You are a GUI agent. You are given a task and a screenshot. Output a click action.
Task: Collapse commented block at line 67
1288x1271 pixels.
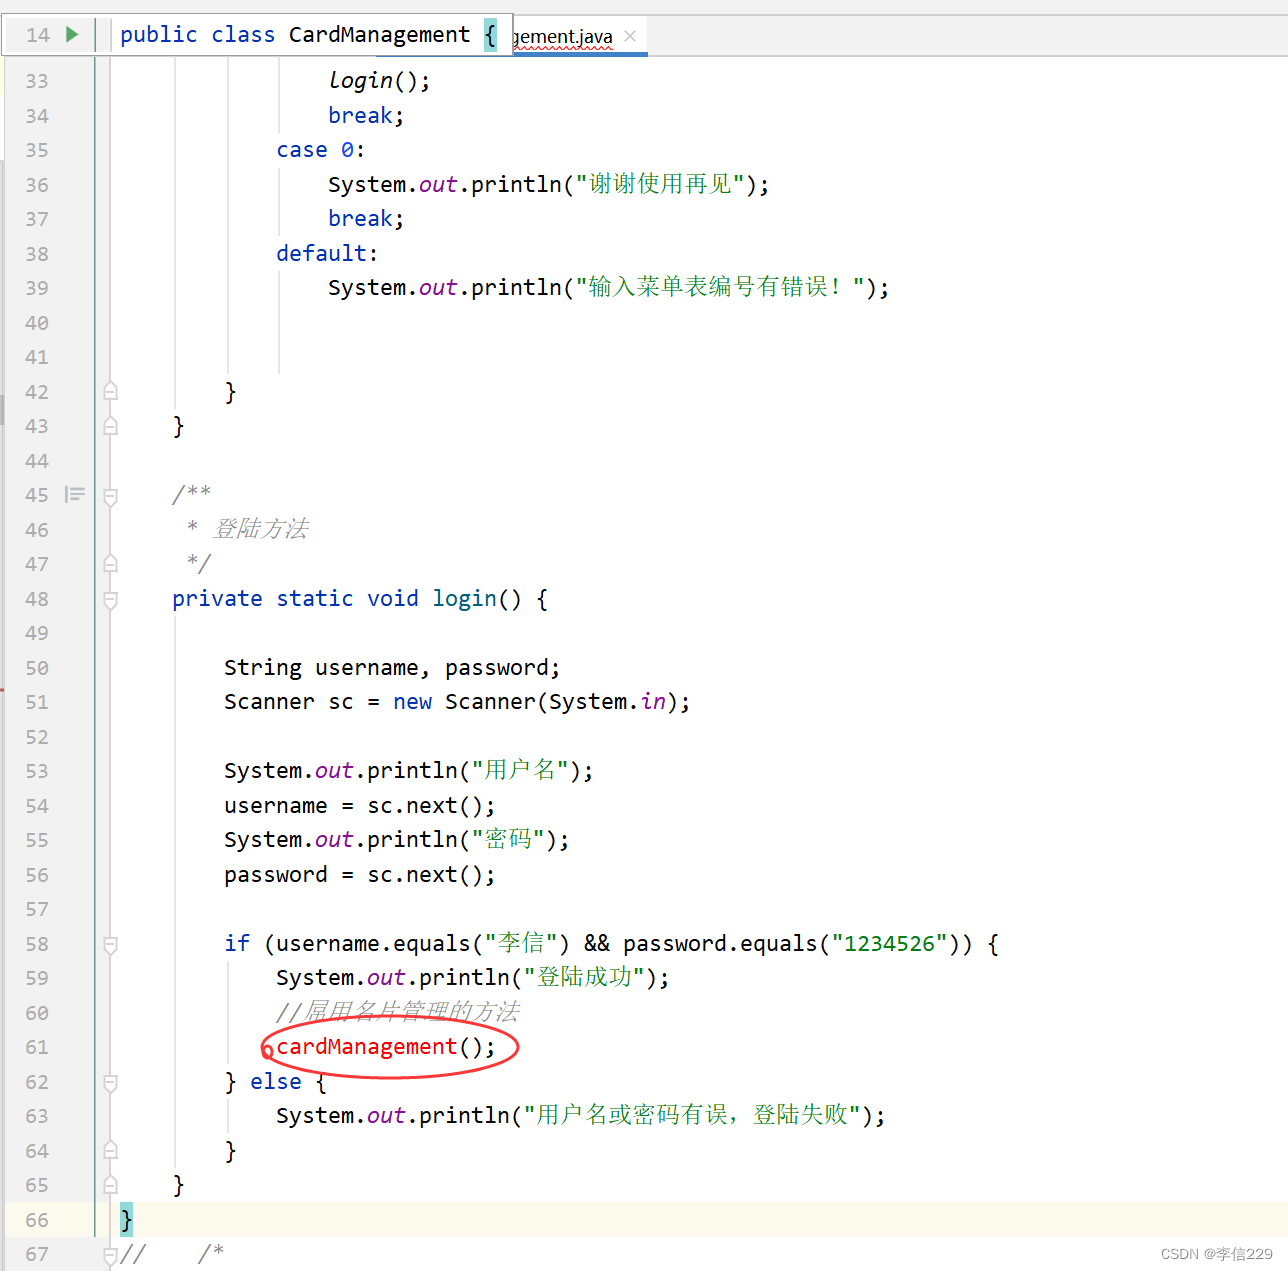click(111, 1254)
